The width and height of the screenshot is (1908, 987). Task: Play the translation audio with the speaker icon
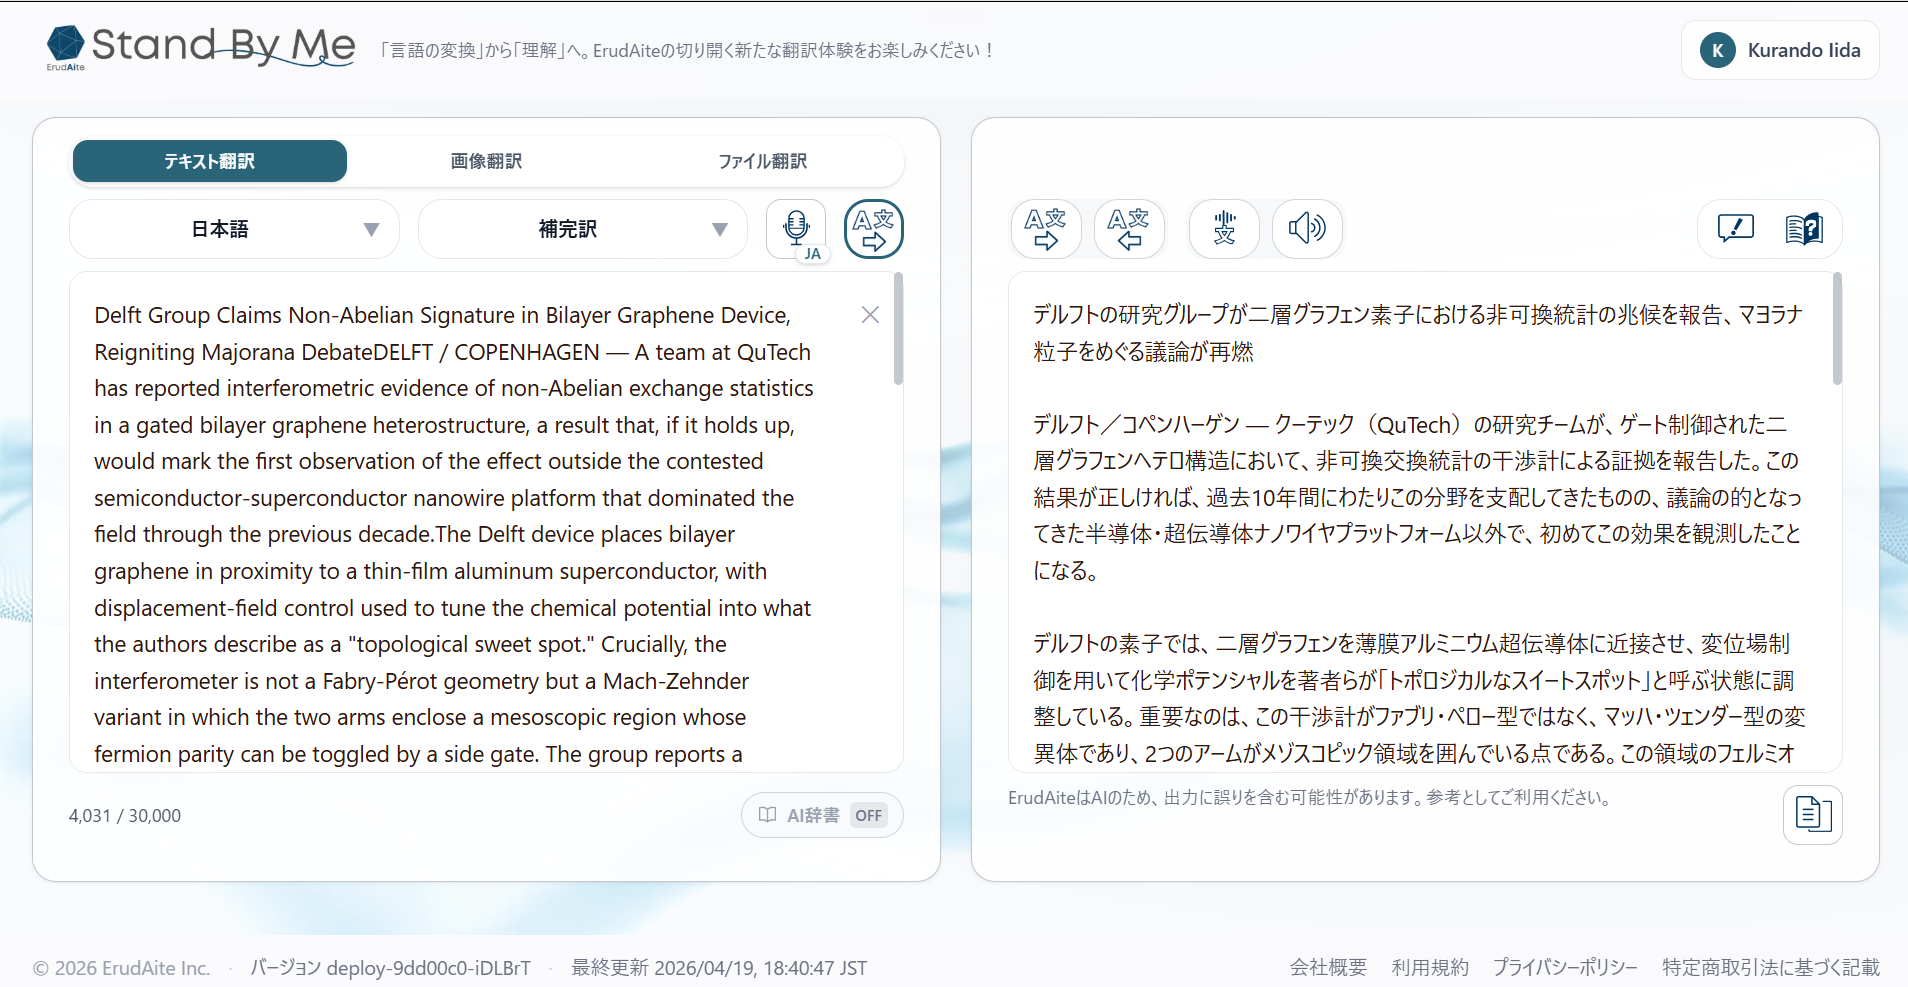click(x=1306, y=229)
